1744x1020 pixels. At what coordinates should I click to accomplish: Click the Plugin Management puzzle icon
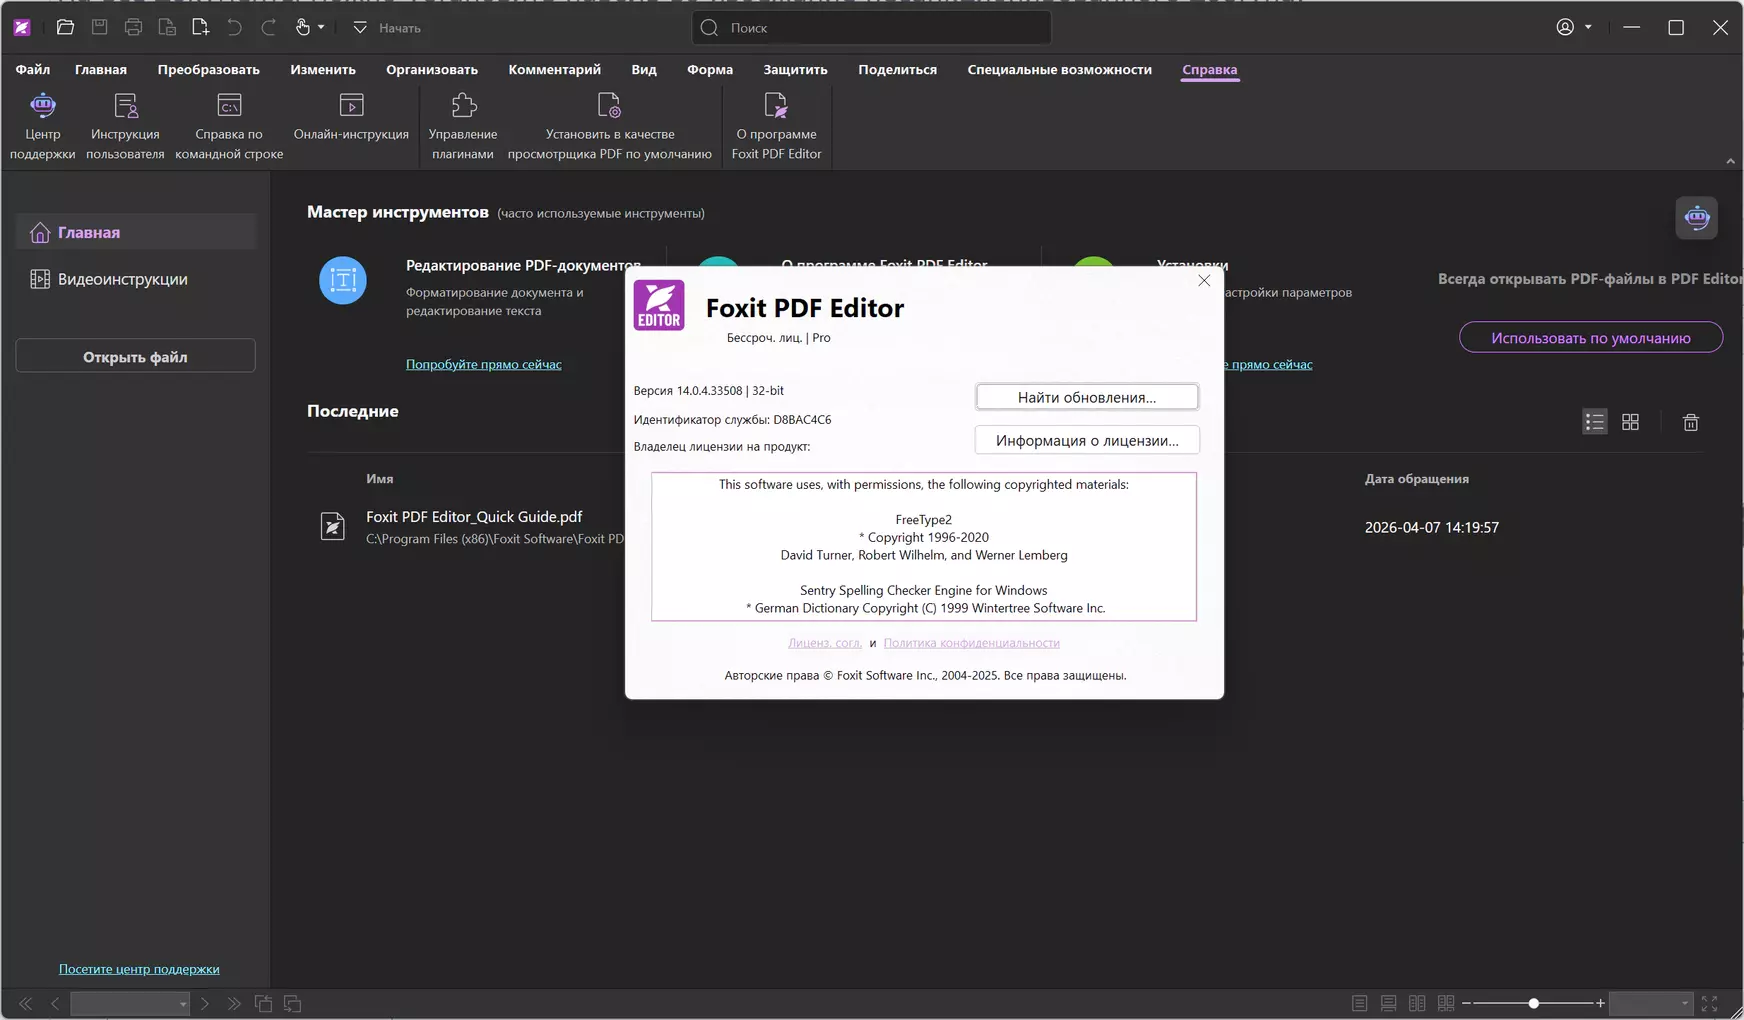click(463, 106)
